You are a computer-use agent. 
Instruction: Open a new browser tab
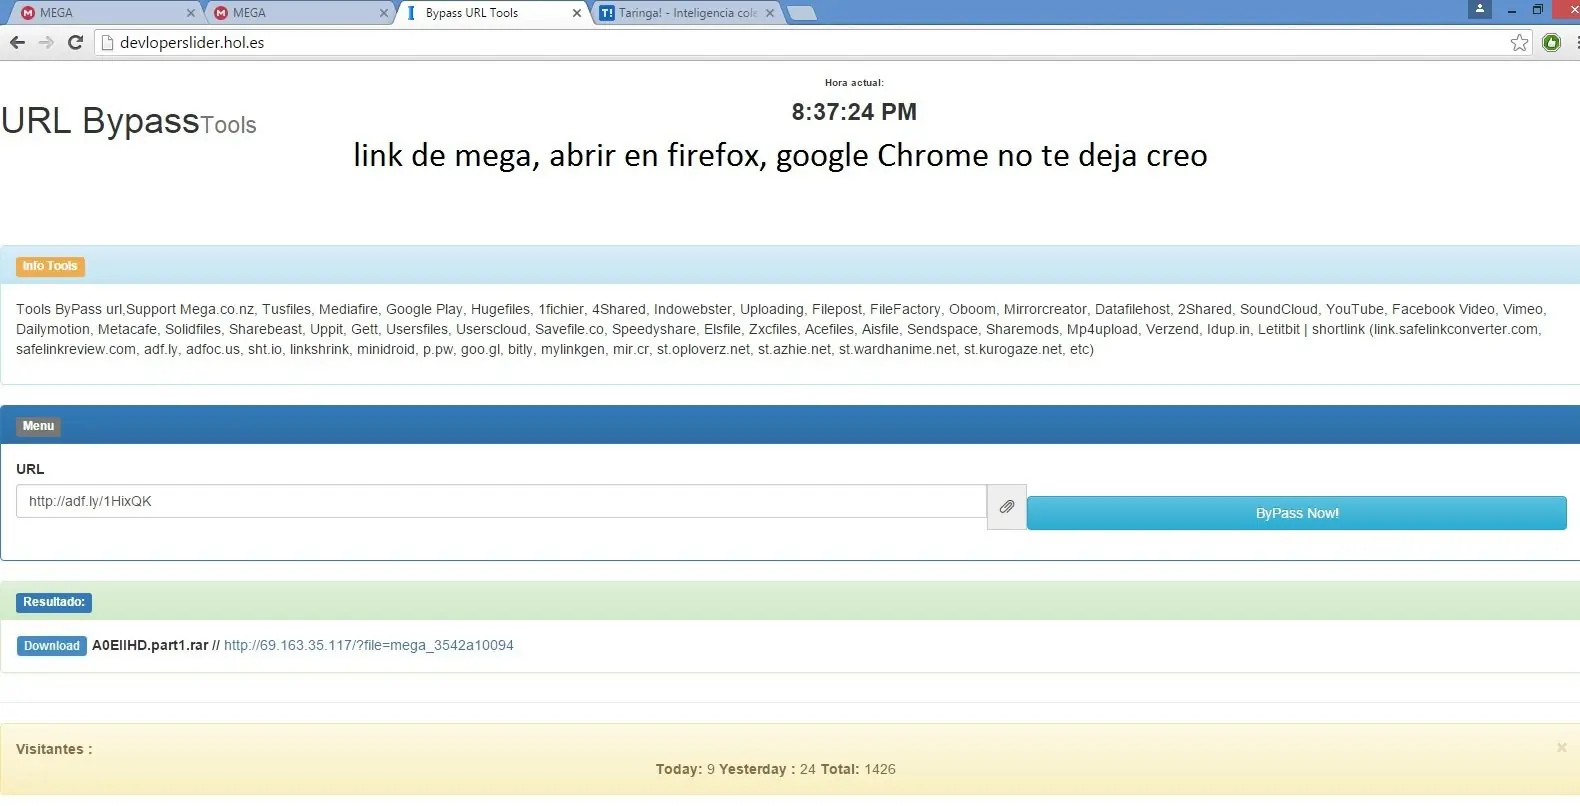pyautogui.click(x=802, y=13)
